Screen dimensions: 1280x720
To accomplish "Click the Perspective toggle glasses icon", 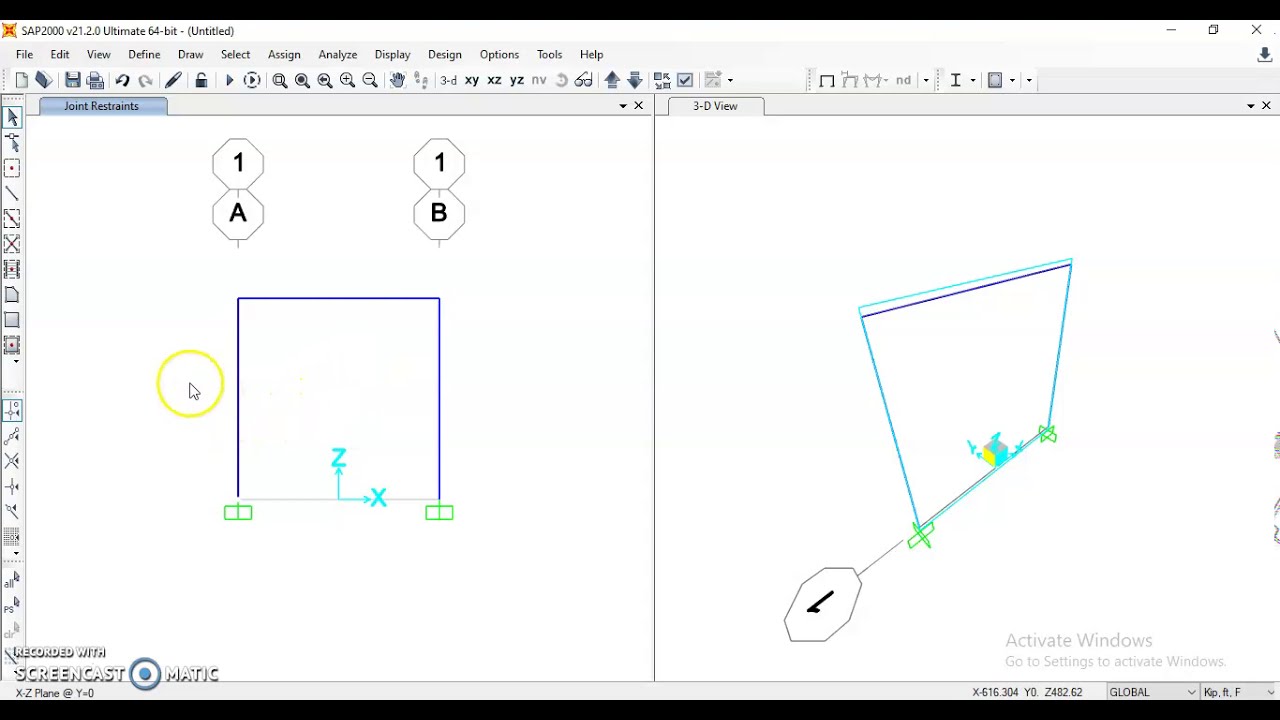I will (x=584, y=80).
